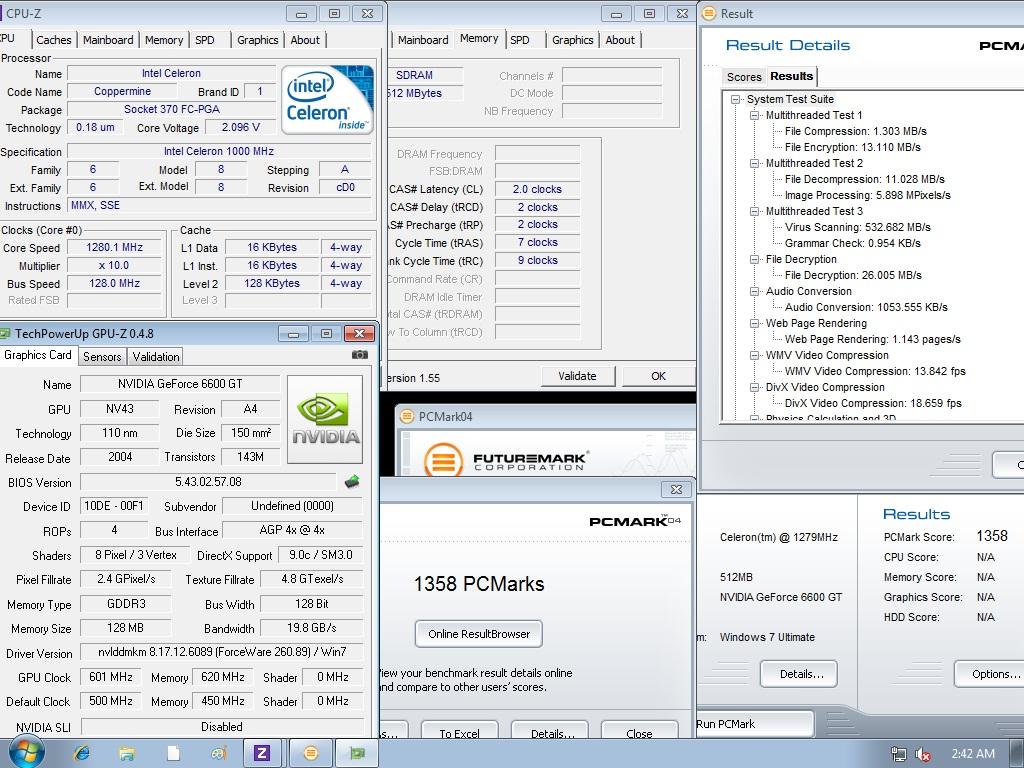Click the NVIDIA logo in GPU-Z

pyautogui.click(x=325, y=419)
